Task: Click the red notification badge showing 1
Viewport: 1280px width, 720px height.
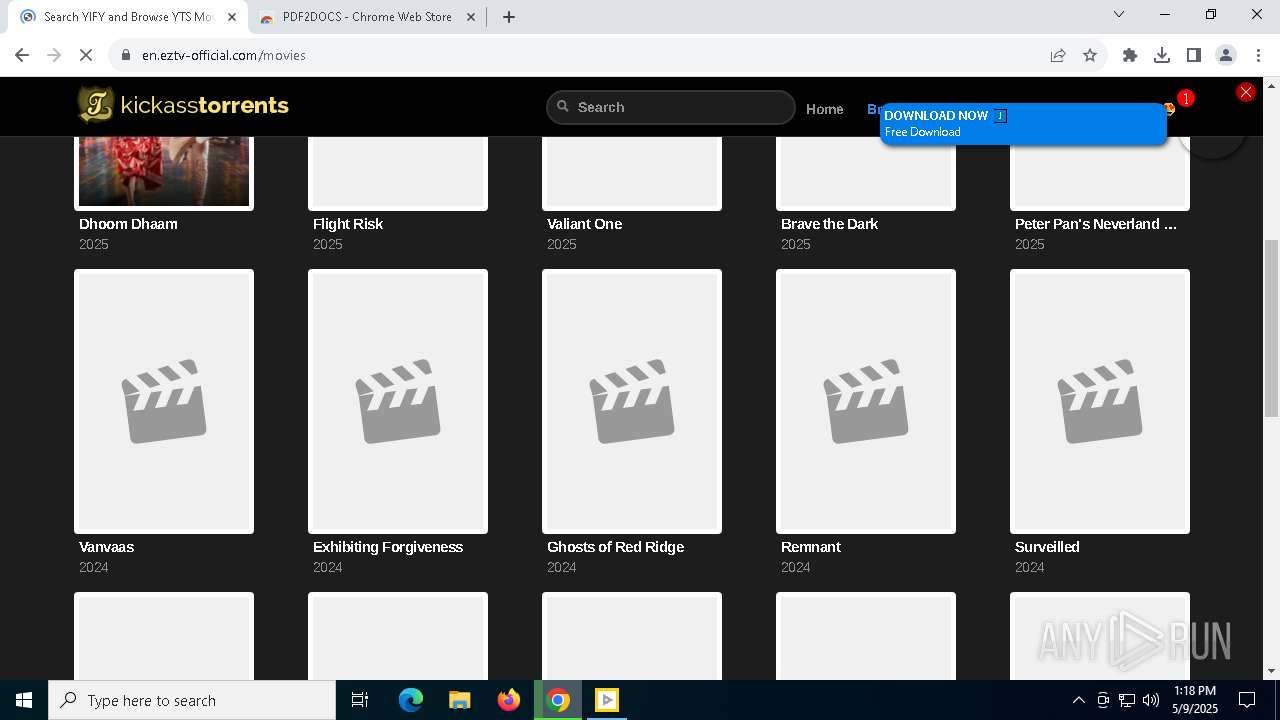Action: point(1185,98)
